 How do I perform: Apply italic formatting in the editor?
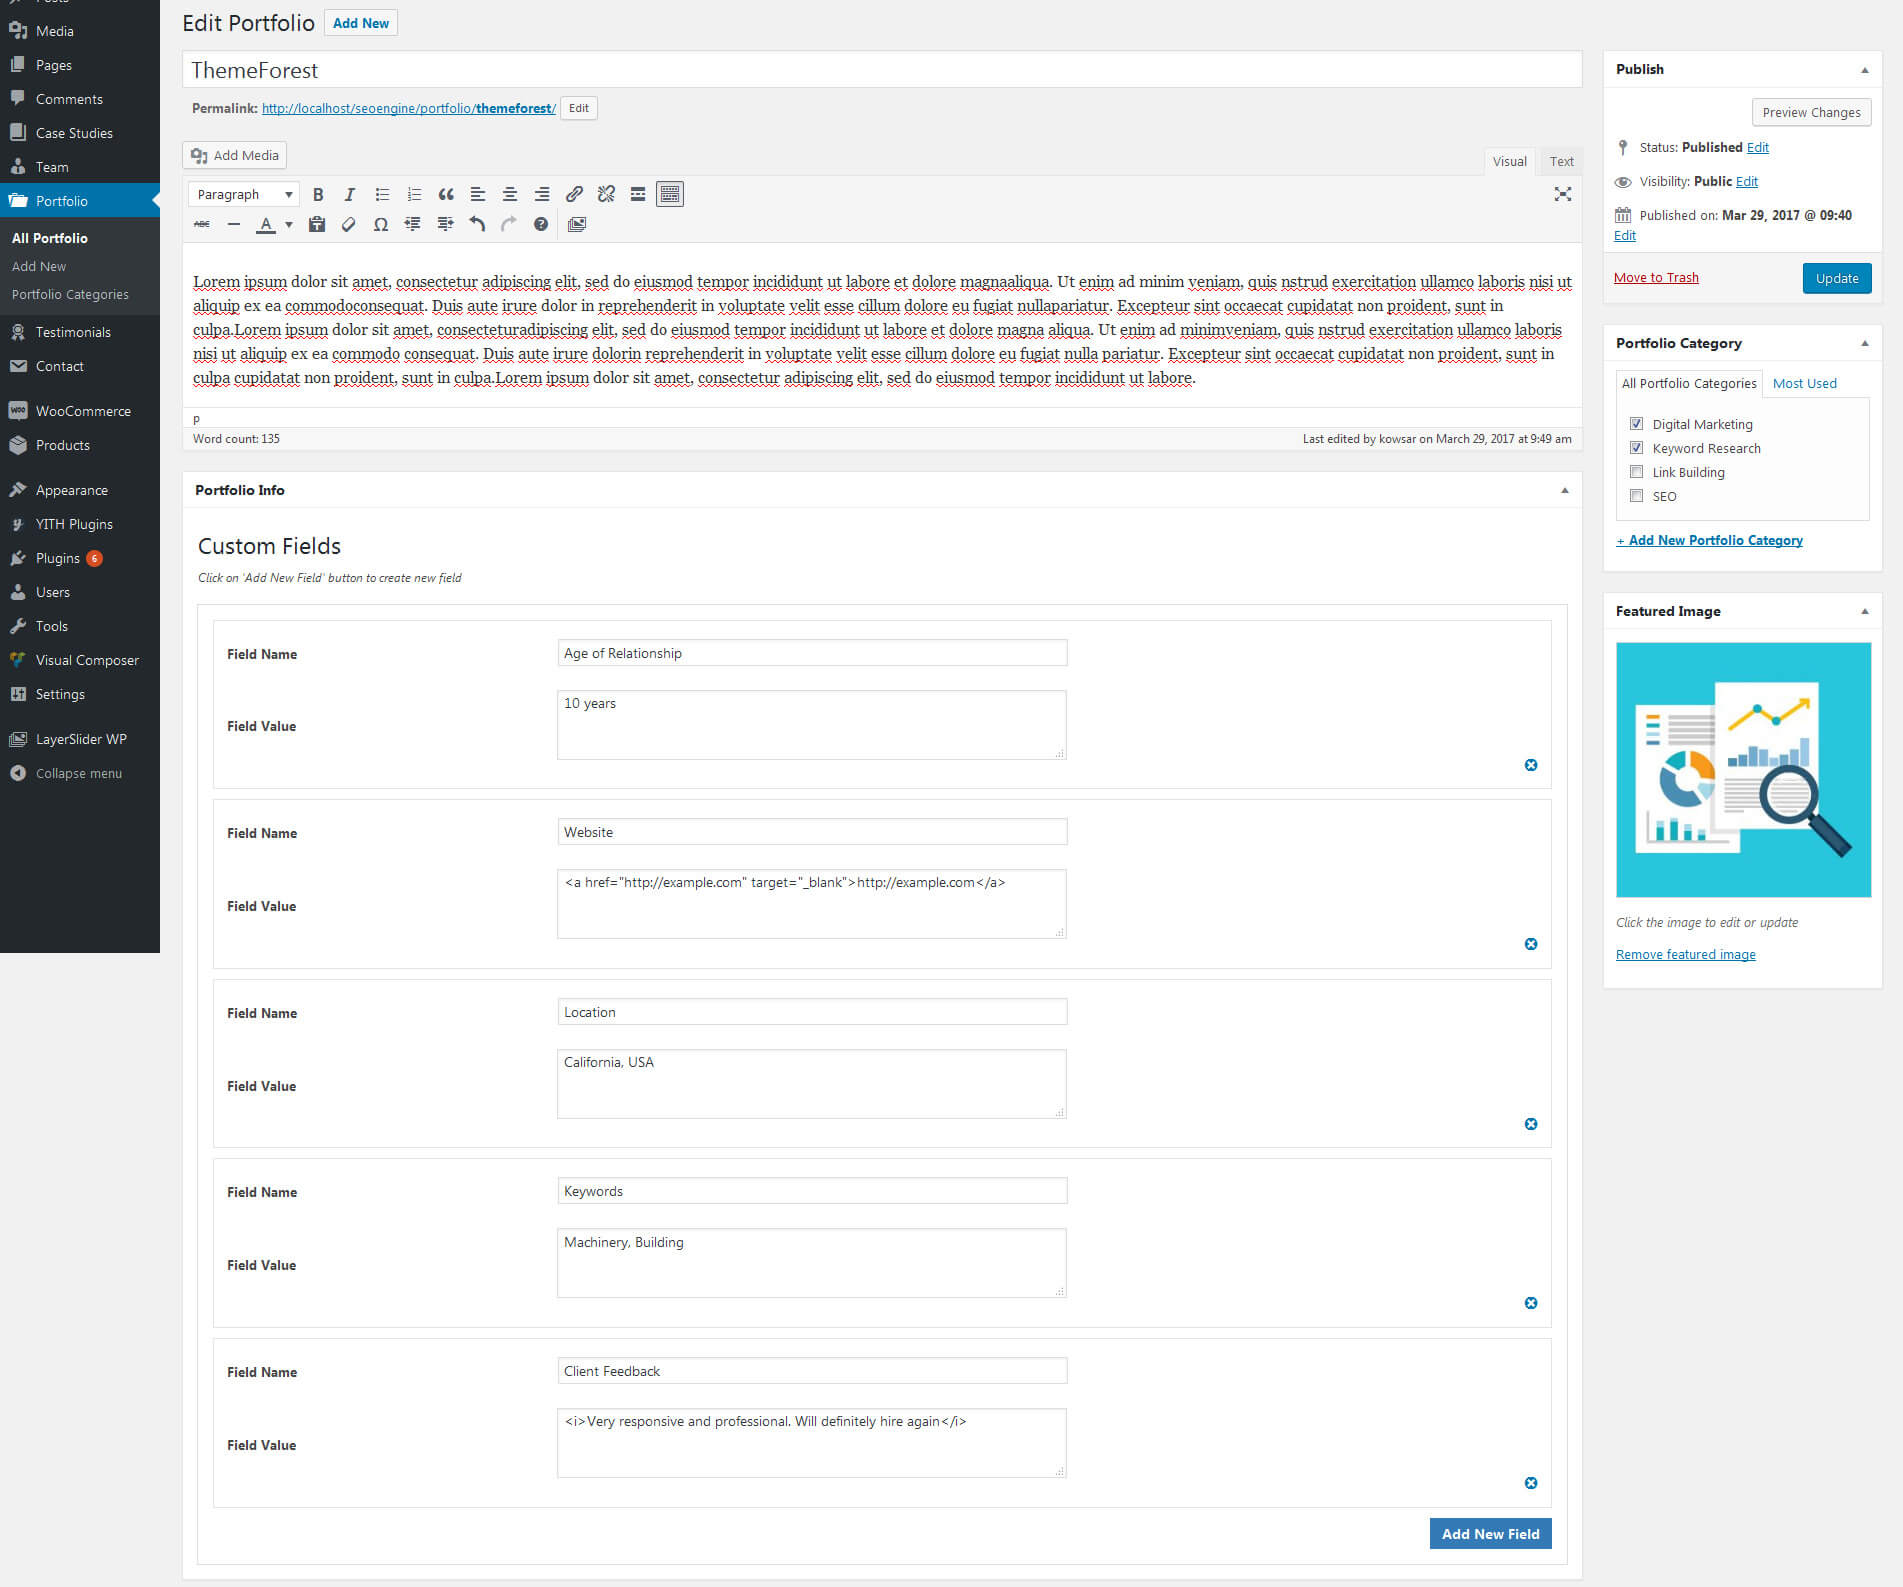(x=349, y=194)
